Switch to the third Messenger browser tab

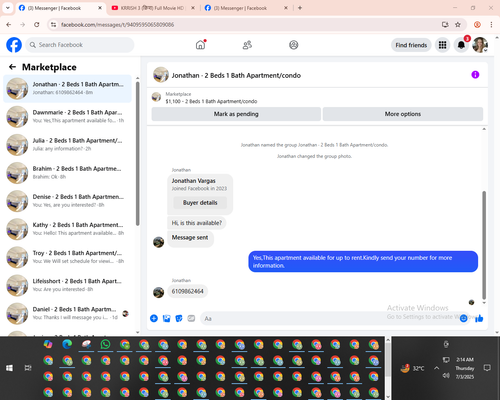[x=246, y=8]
